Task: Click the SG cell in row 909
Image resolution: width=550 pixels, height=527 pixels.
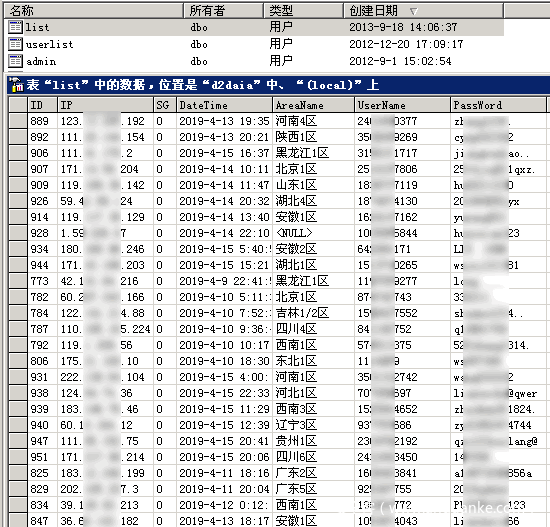Action: point(165,185)
